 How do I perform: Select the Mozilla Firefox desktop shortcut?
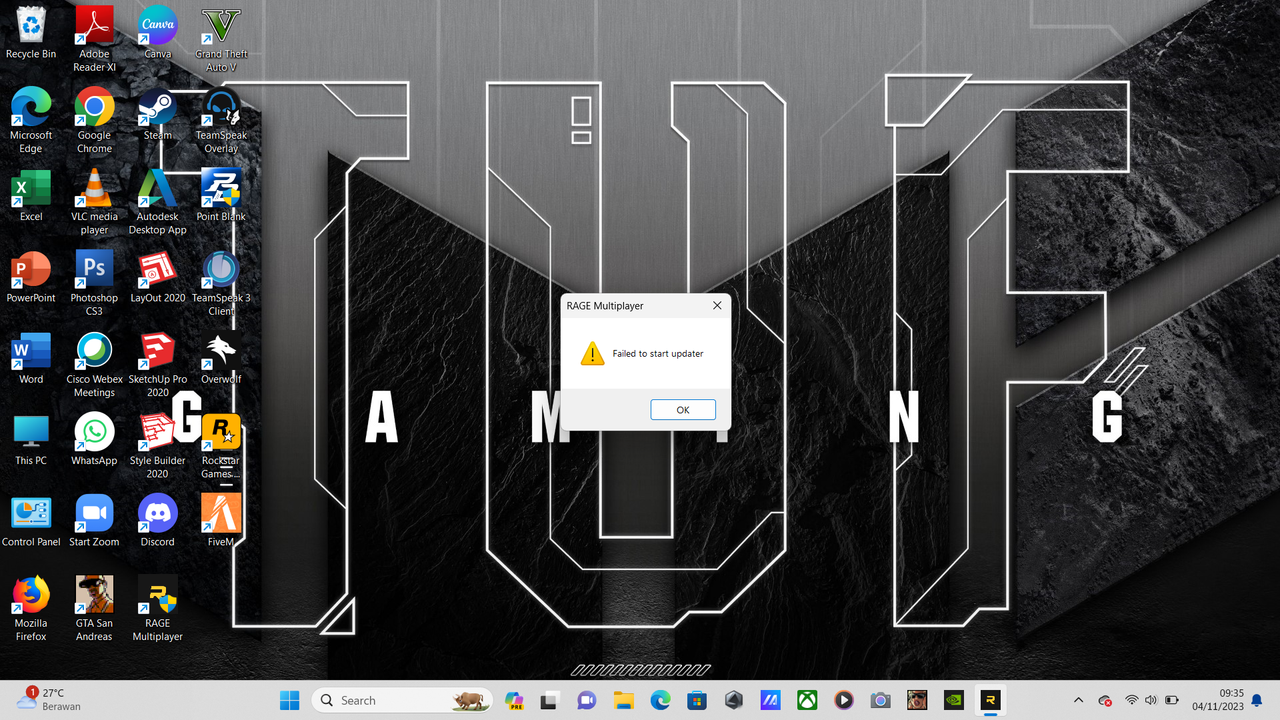click(31, 609)
